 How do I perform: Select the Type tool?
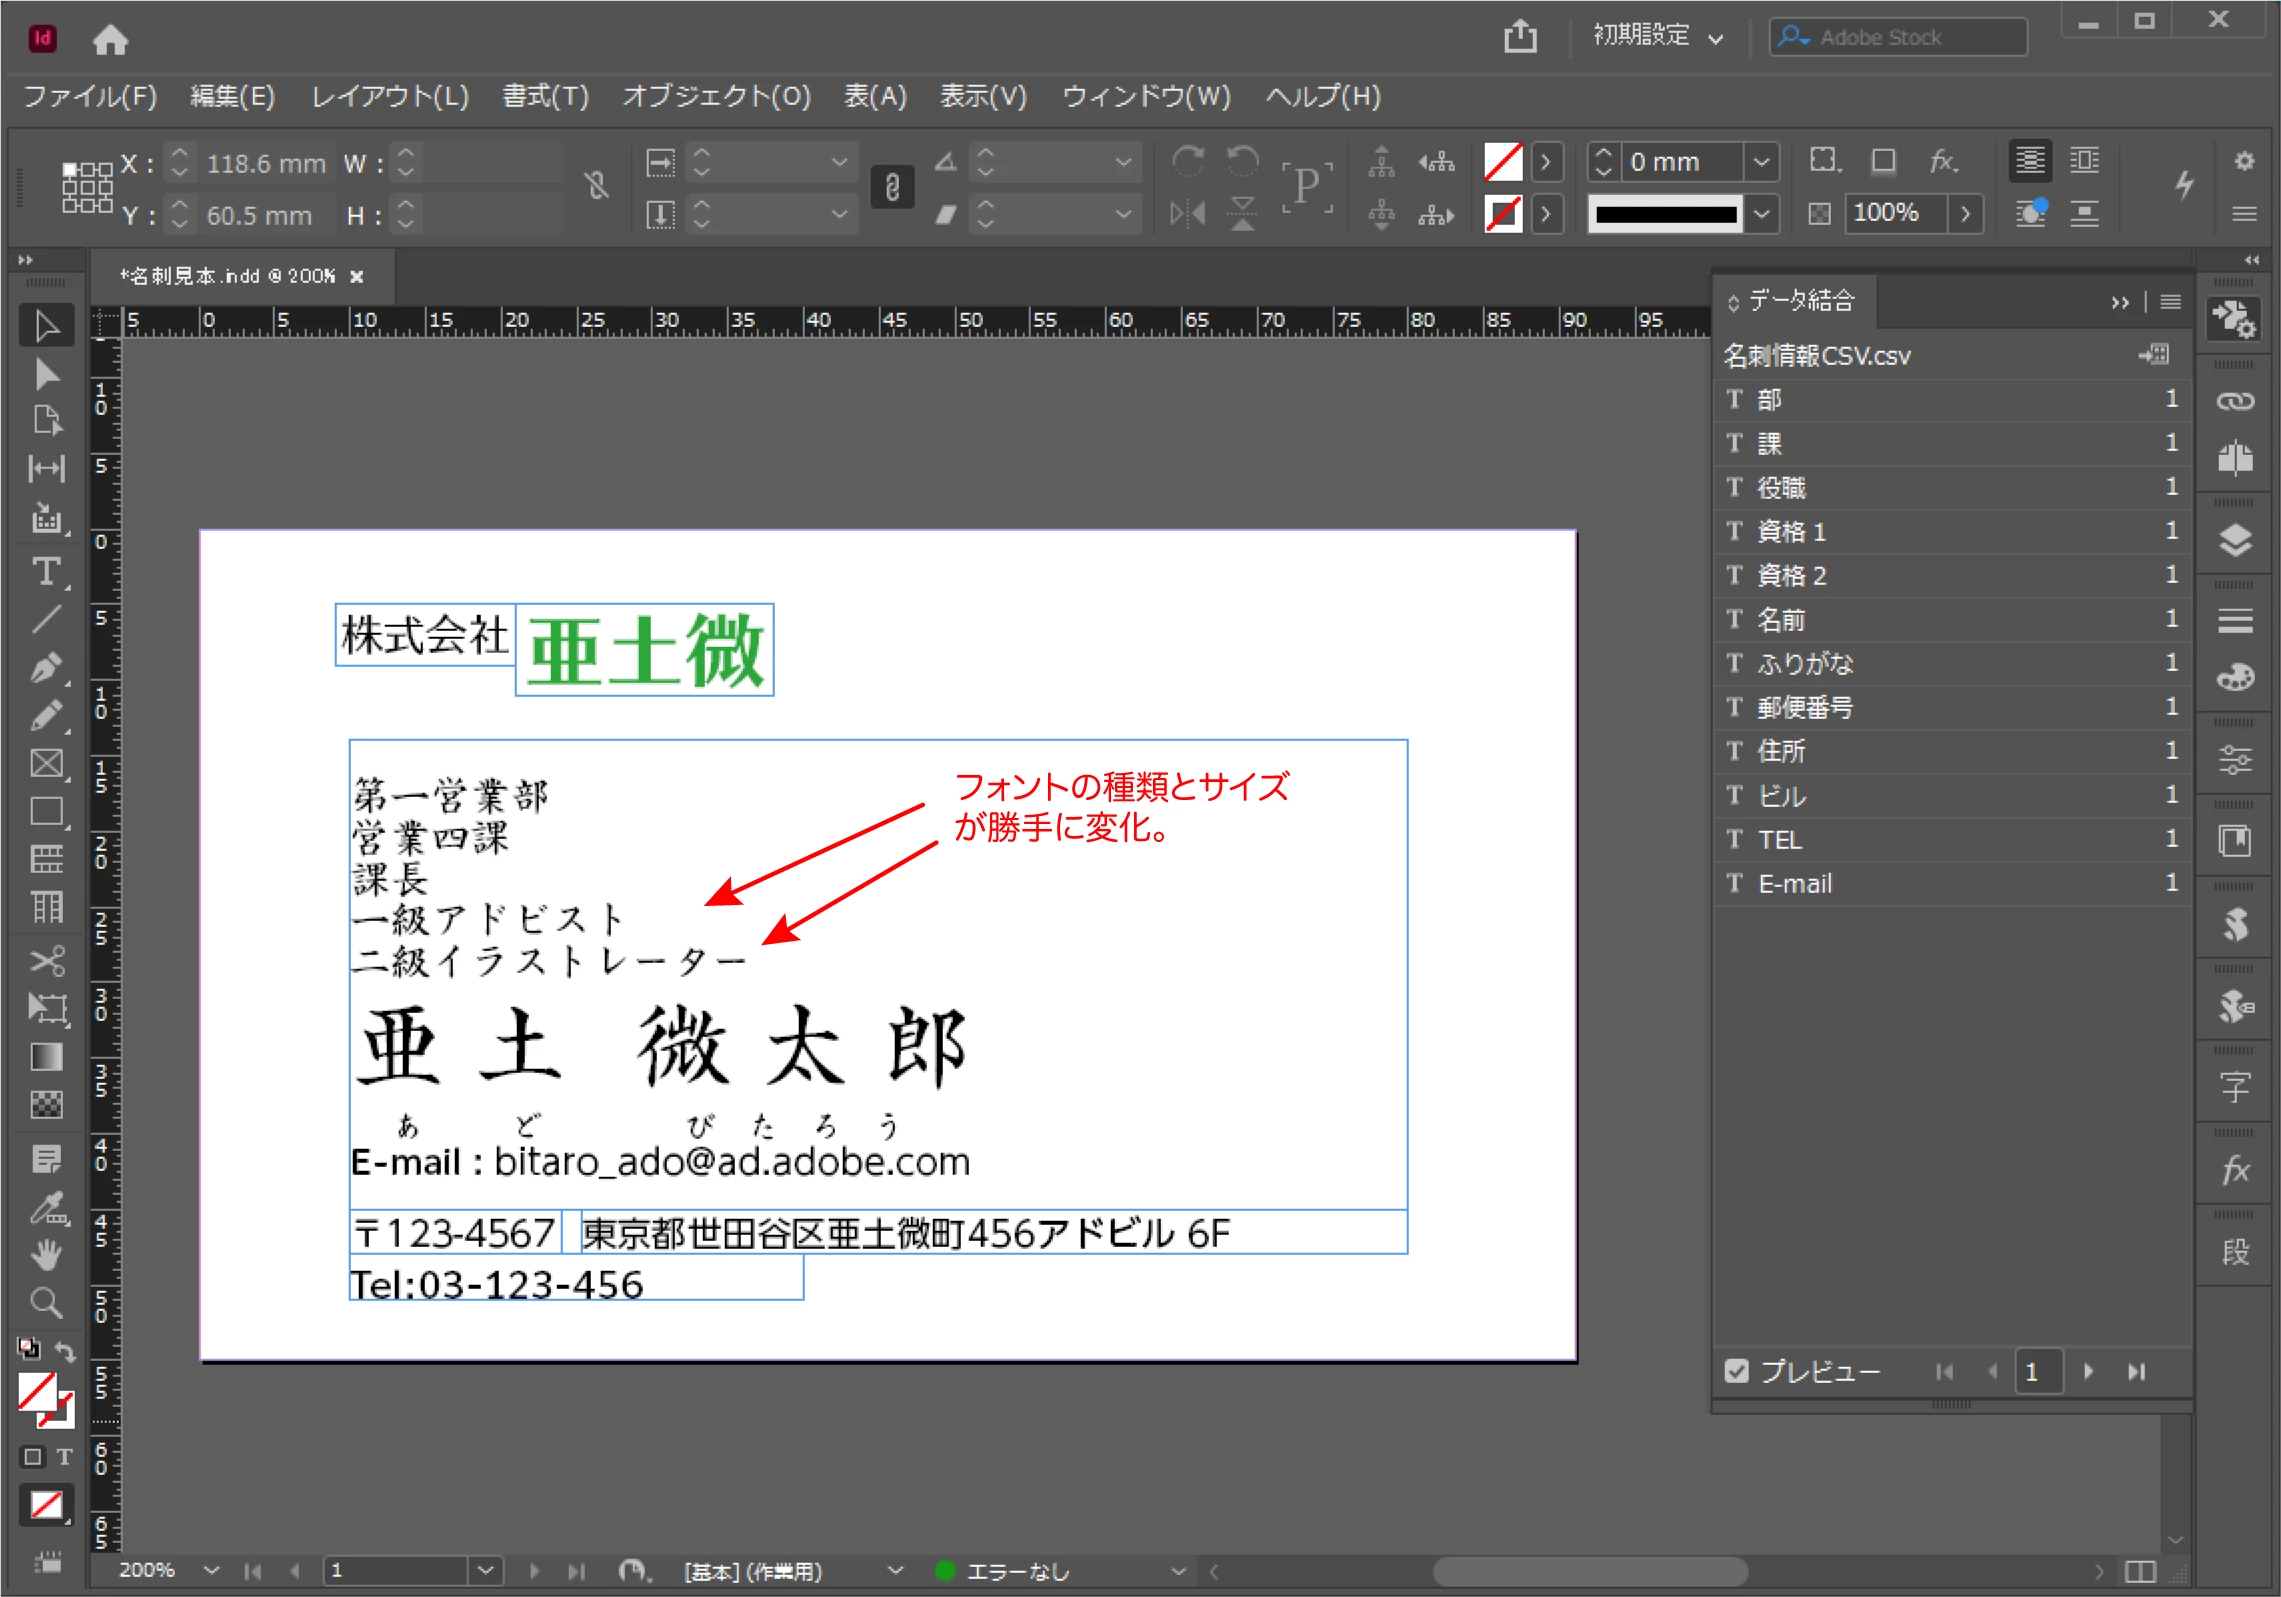pyautogui.click(x=45, y=572)
